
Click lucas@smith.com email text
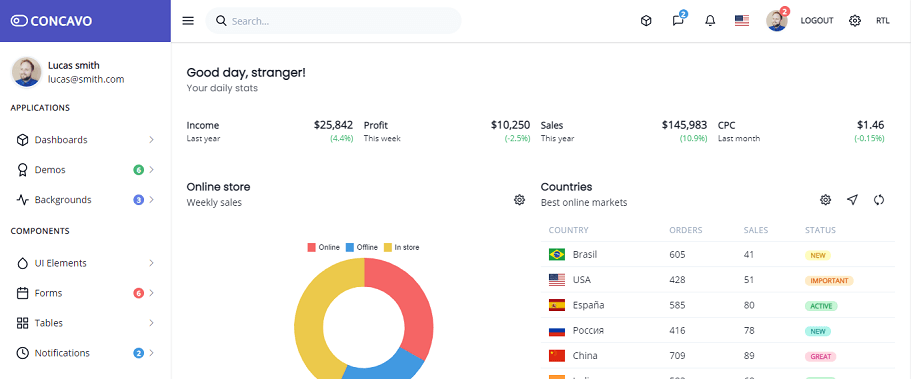click(x=86, y=80)
